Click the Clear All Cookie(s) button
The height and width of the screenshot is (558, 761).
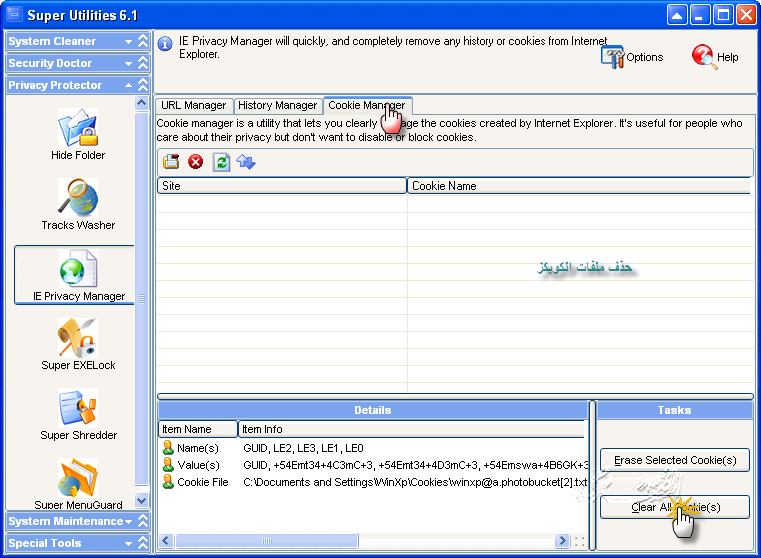pyautogui.click(x=675, y=507)
